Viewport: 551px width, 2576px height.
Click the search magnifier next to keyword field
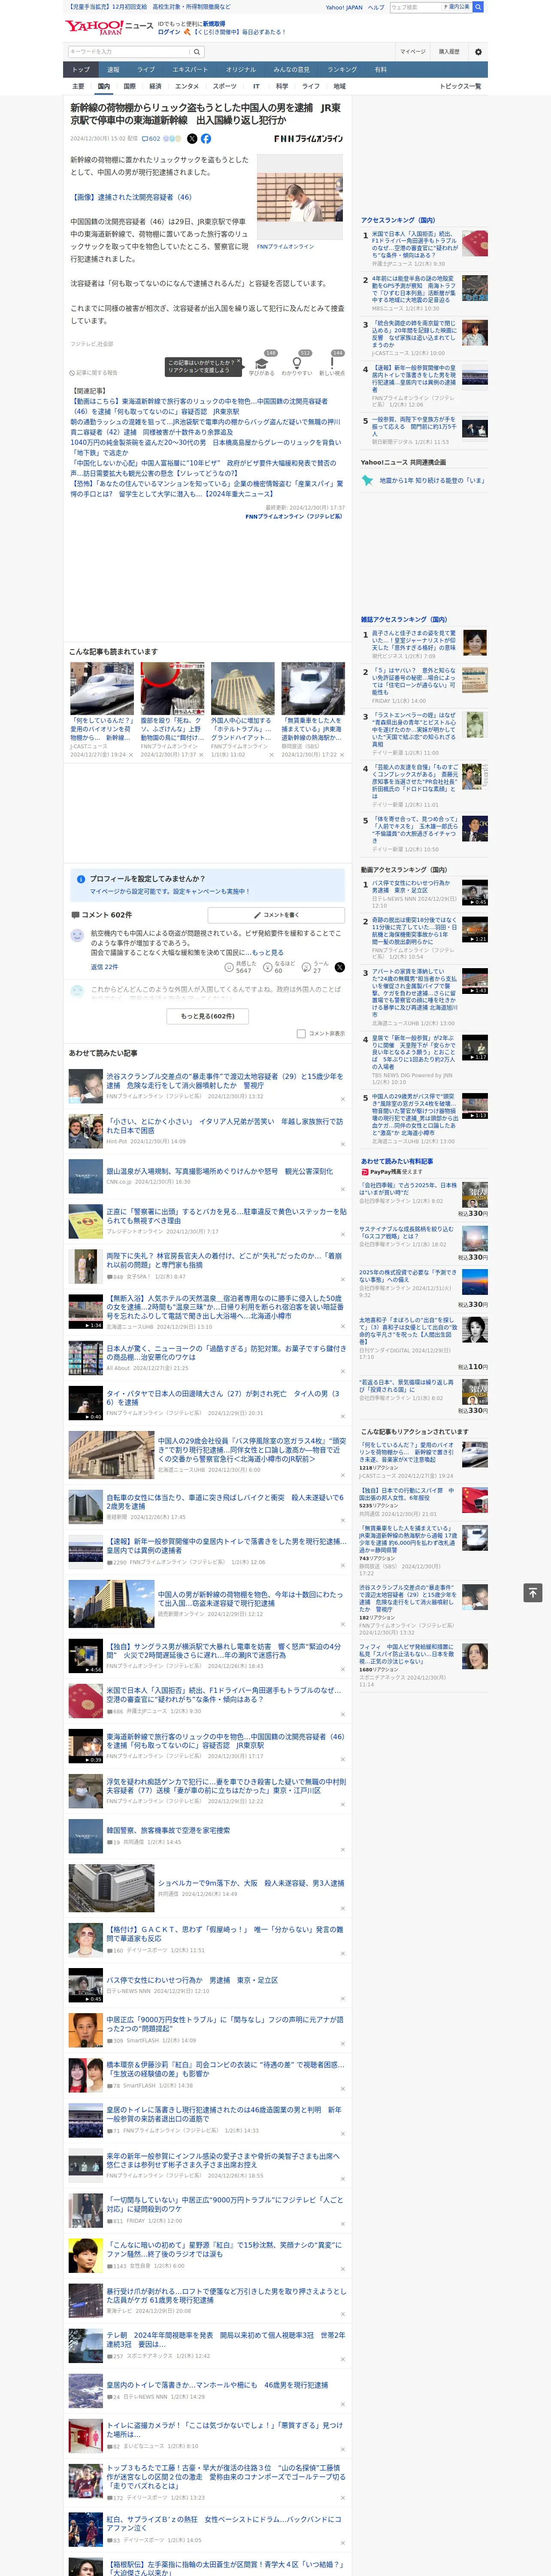197,52
